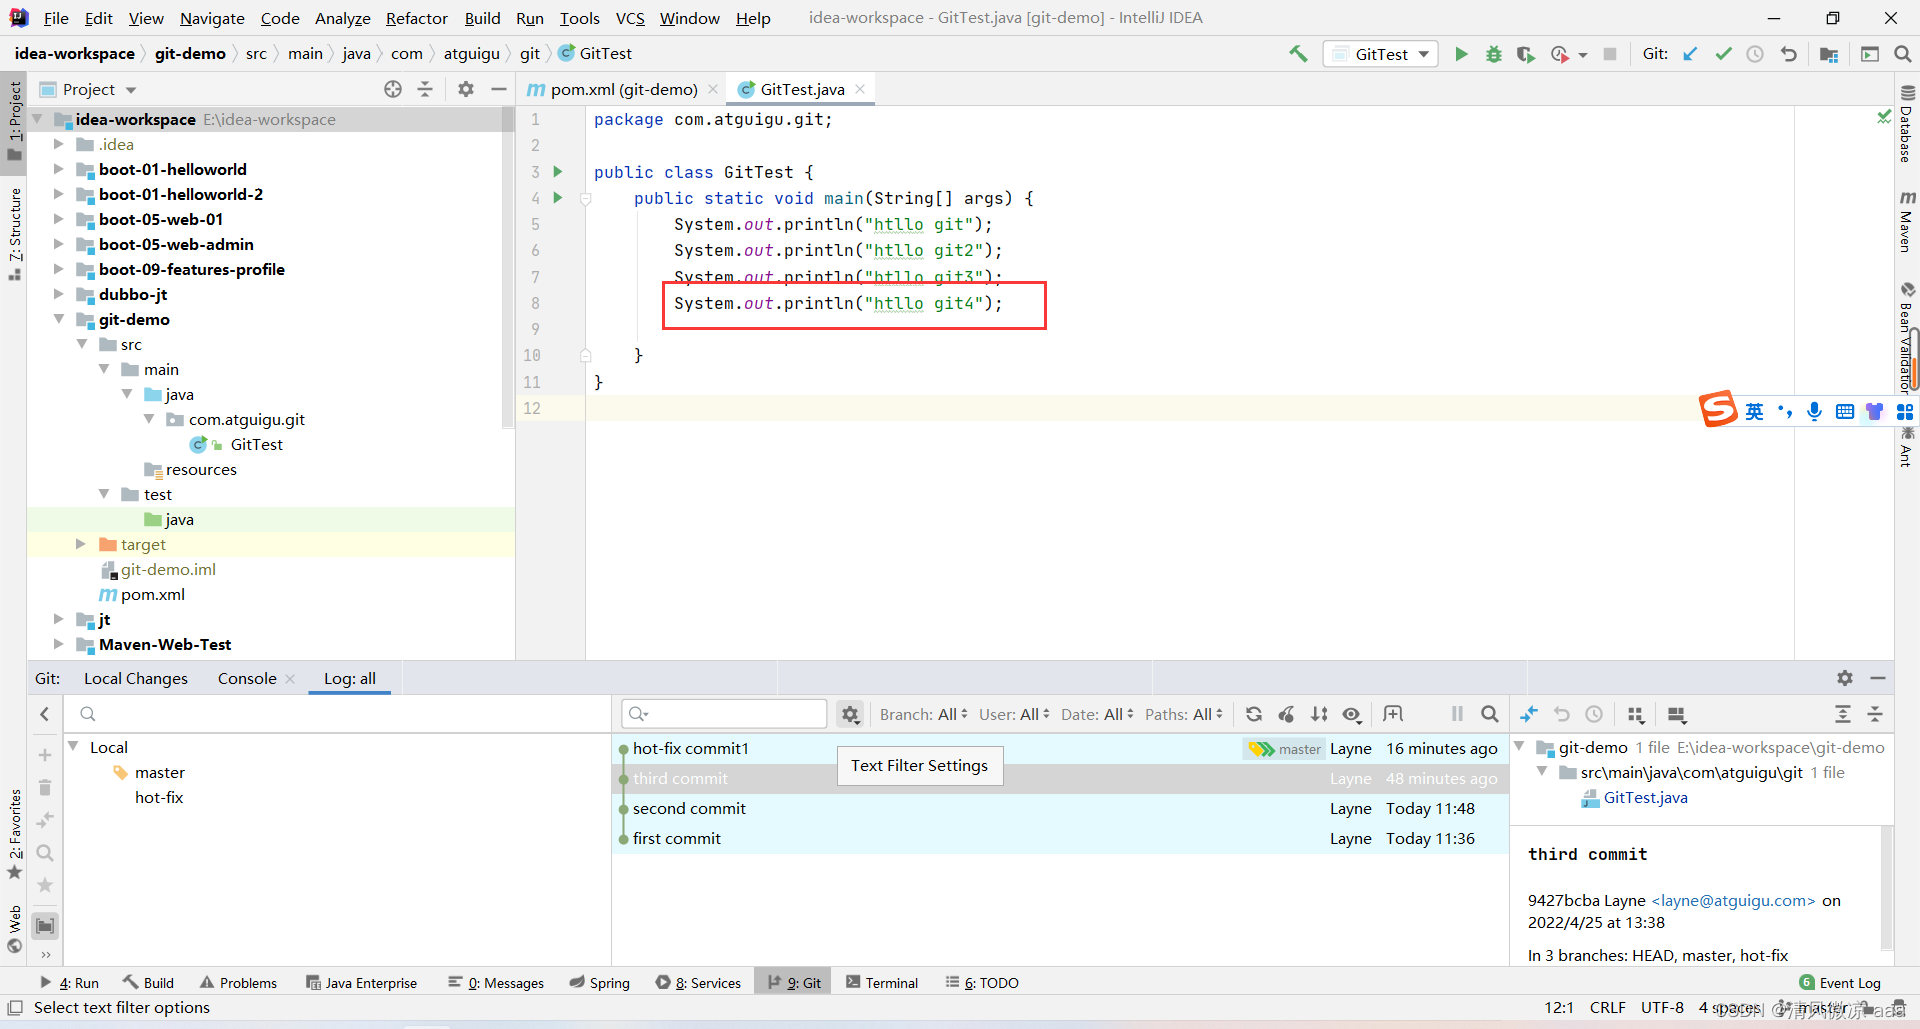1920x1029 pixels.
Task: Open the Problems tool window
Action: pos(238,983)
